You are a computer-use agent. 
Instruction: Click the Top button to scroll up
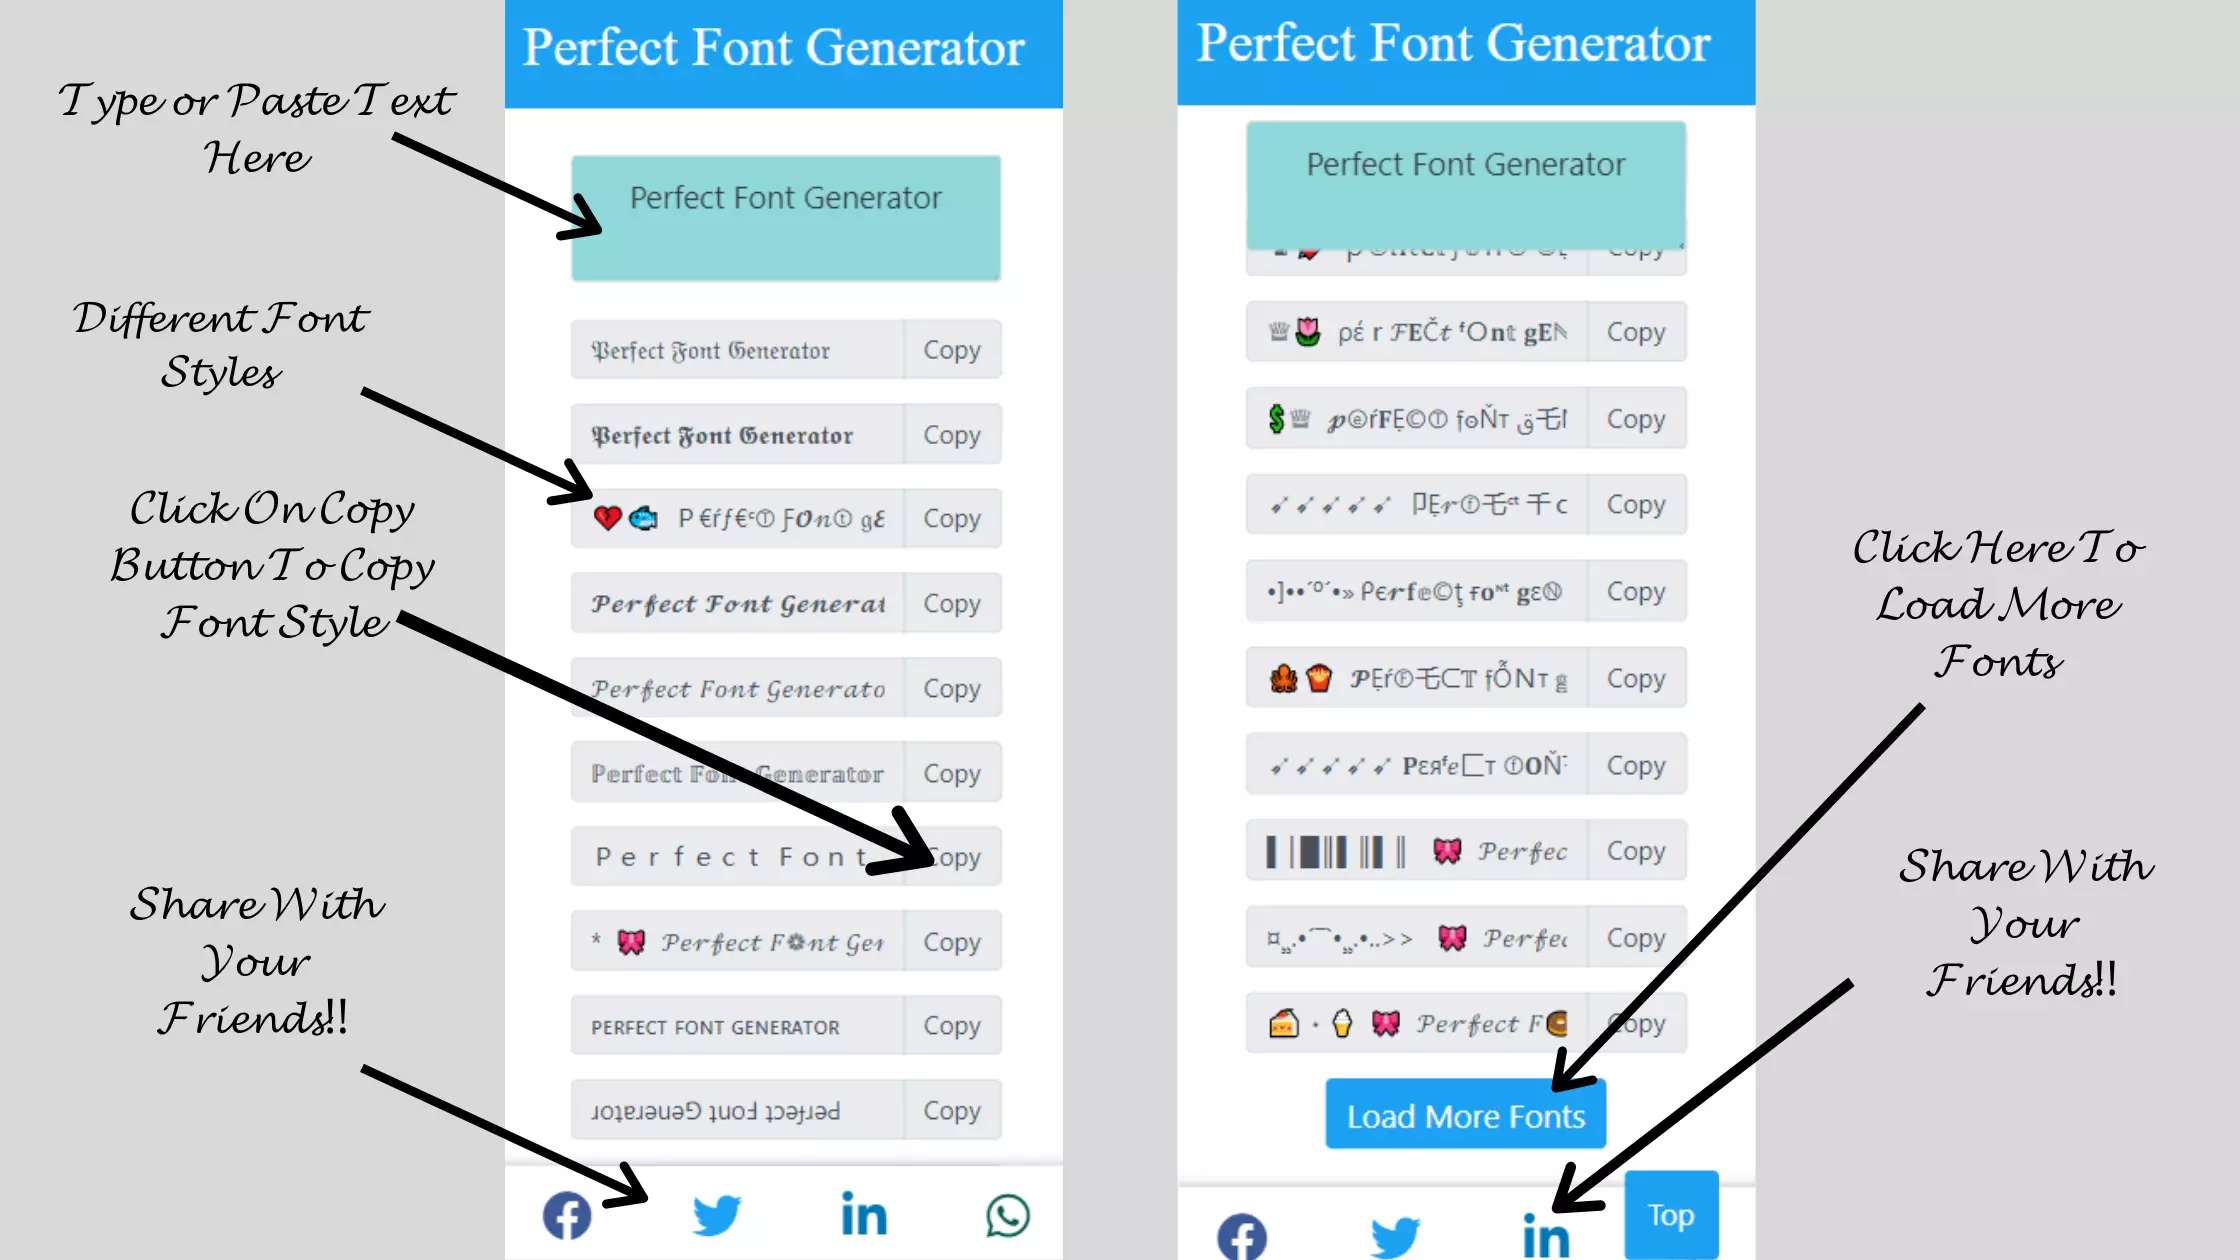point(1671,1215)
